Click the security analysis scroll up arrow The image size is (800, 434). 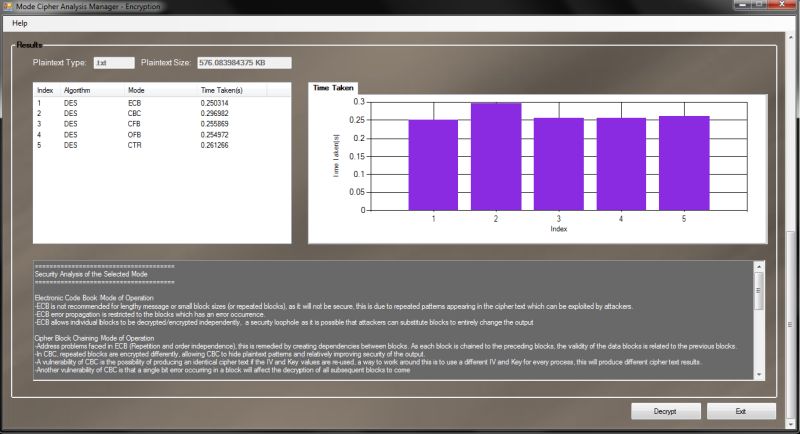point(759,267)
